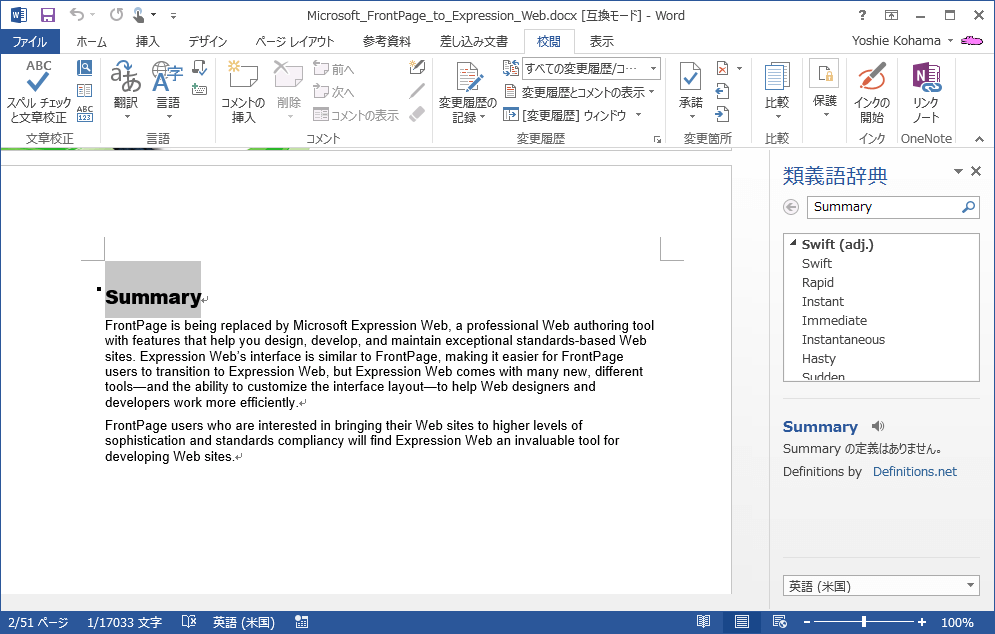Go to previous change arrow icon
995x634 pixels.
(x=722, y=91)
